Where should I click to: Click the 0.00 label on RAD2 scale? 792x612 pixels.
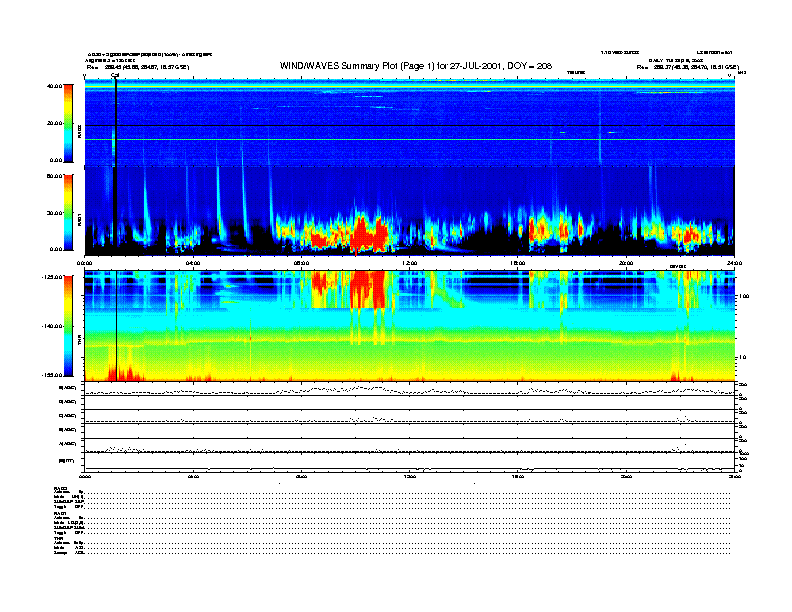pyautogui.click(x=56, y=161)
